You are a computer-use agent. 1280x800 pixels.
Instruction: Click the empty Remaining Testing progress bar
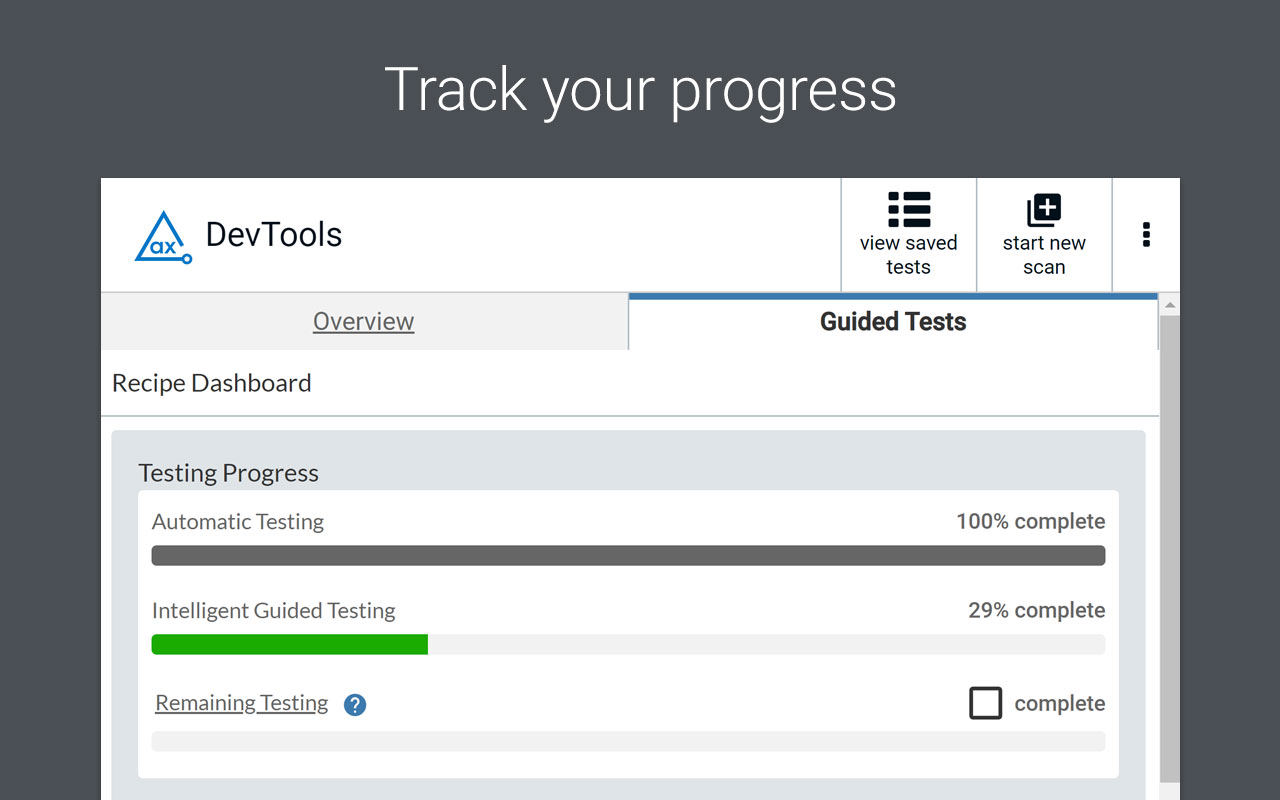click(628, 741)
